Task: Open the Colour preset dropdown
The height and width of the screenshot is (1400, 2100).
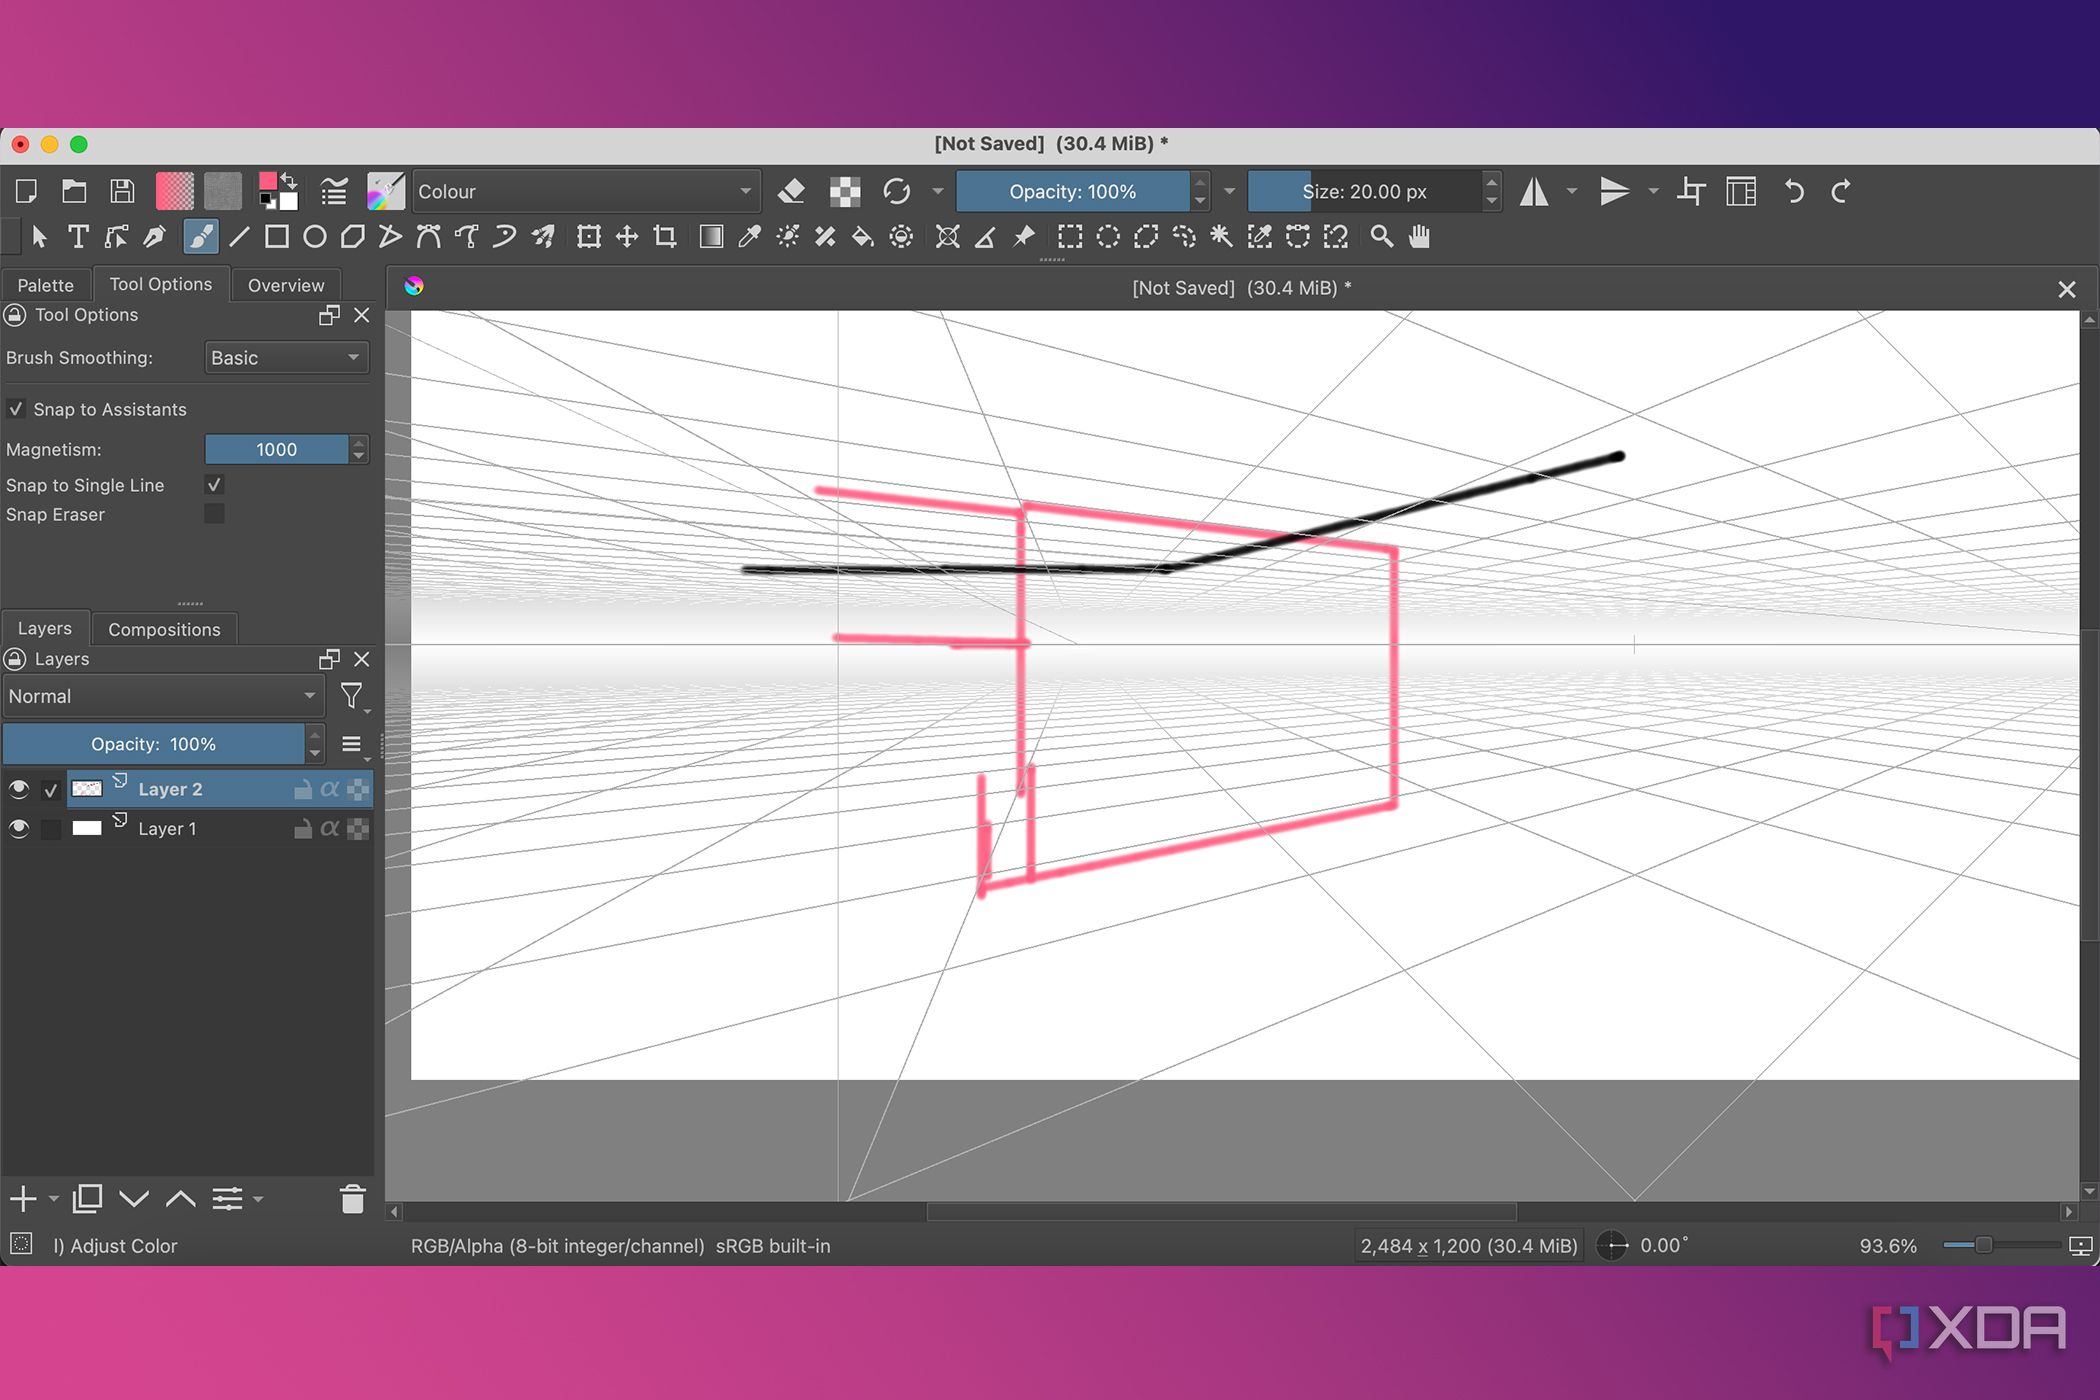Action: click(586, 191)
